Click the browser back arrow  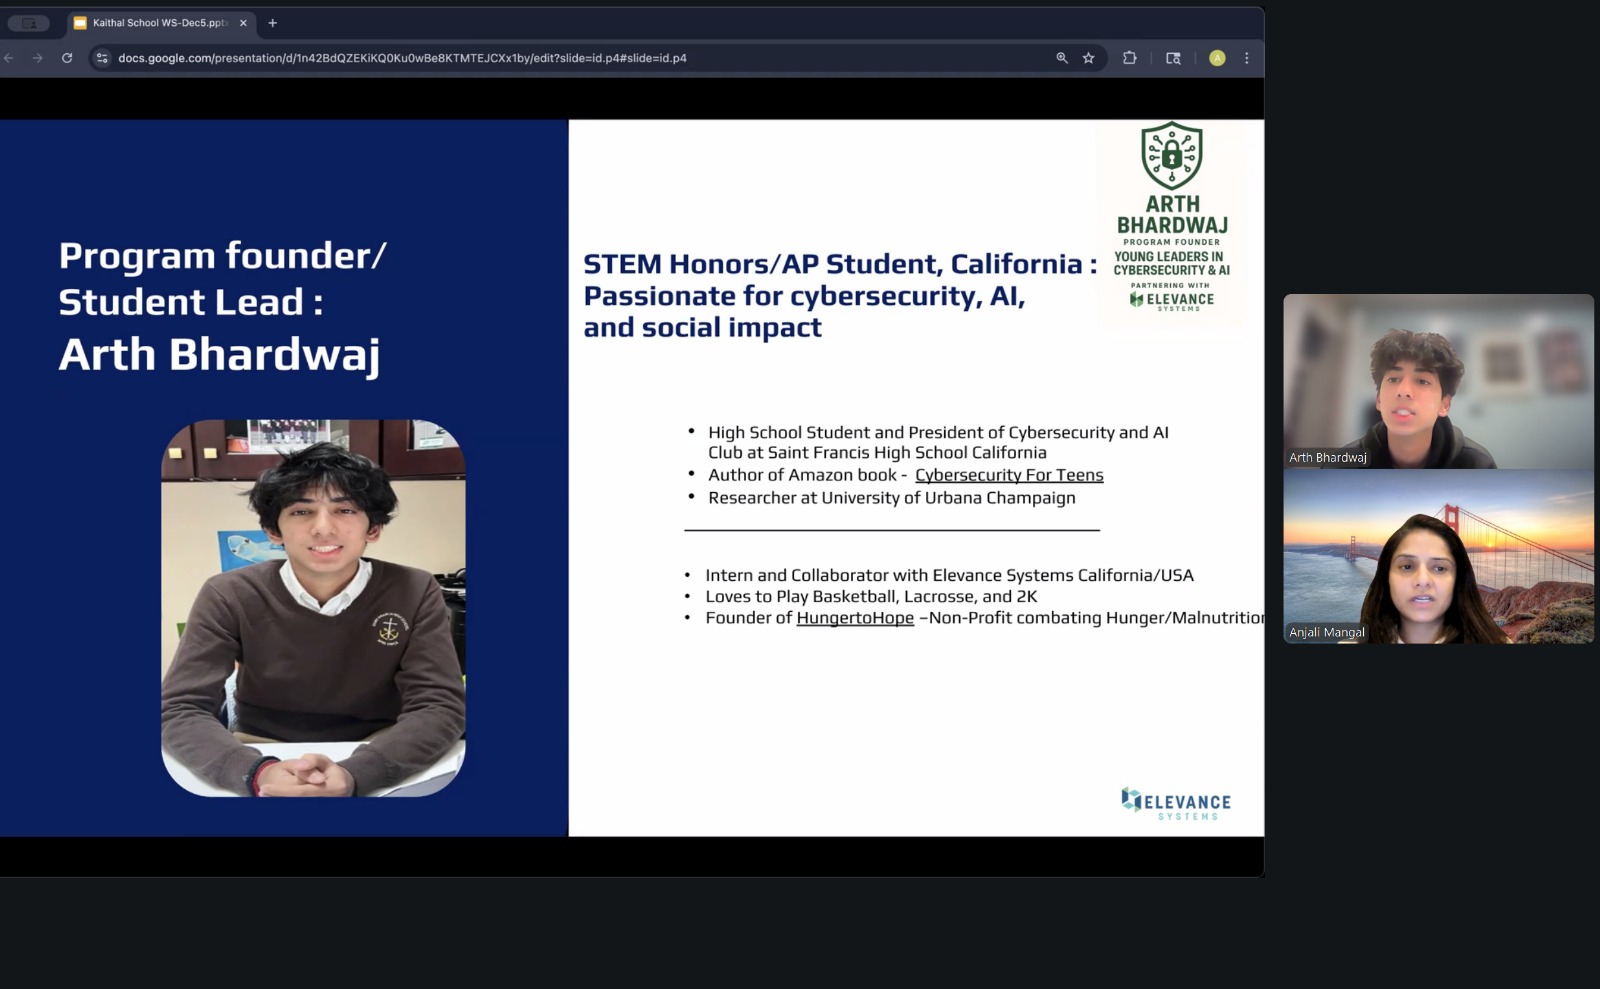[9, 58]
